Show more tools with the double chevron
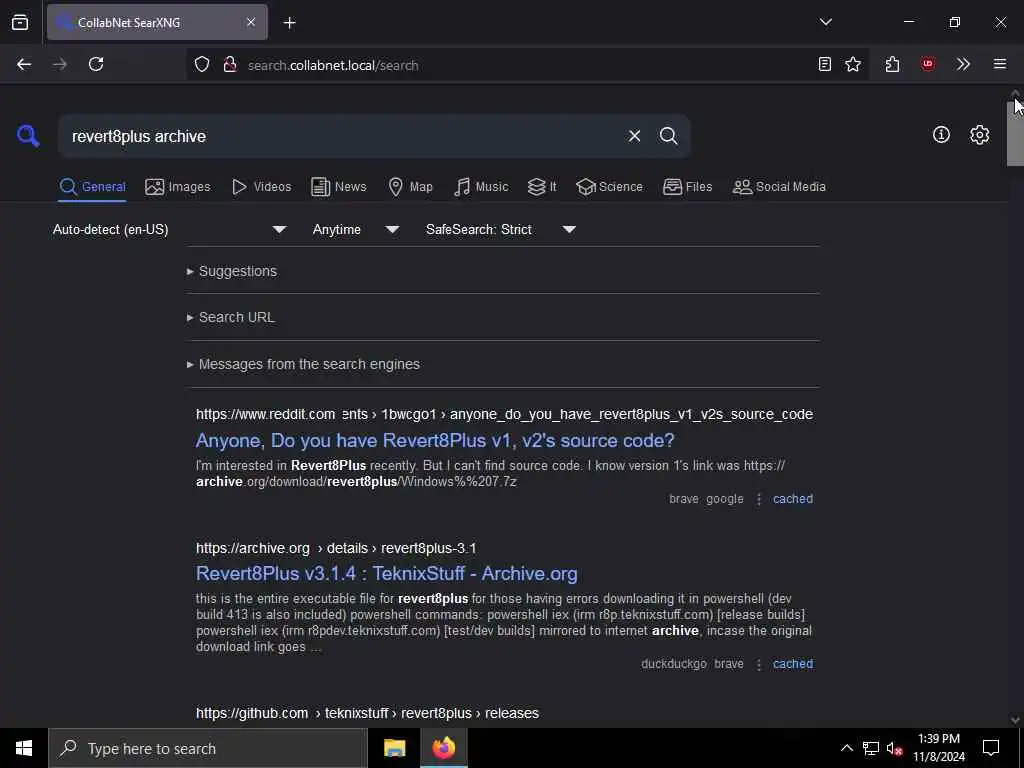 click(x=963, y=64)
